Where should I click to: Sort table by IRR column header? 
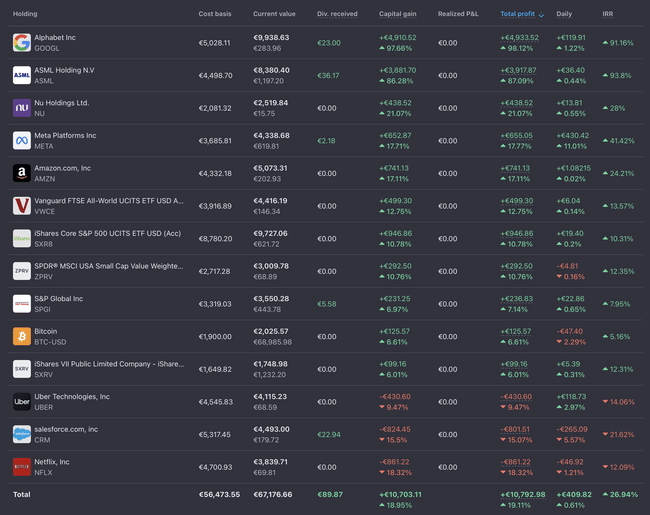[608, 15]
